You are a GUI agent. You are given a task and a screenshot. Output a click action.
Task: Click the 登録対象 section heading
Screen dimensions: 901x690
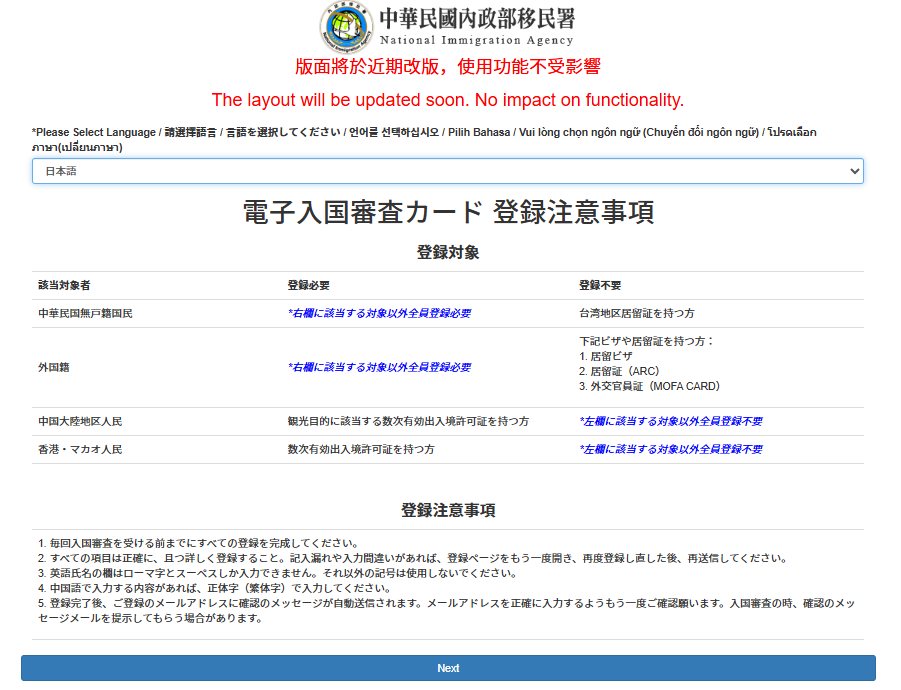coord(447,252)
